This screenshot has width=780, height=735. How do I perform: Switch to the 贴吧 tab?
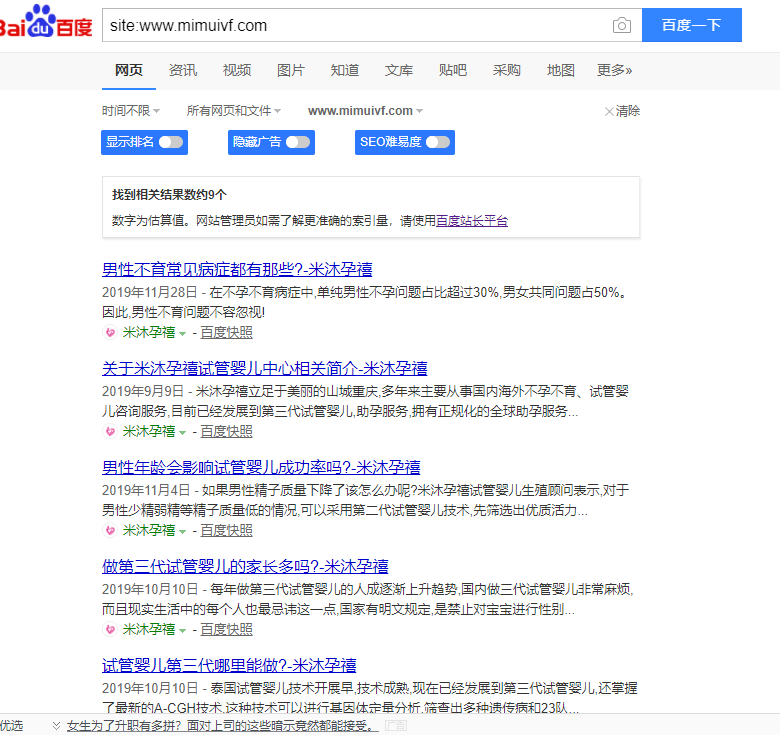(x=453, y=70)
